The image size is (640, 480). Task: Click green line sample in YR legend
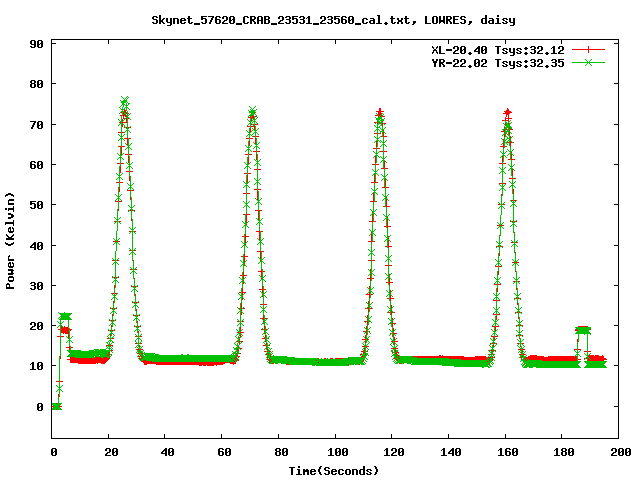pos(588,62)
